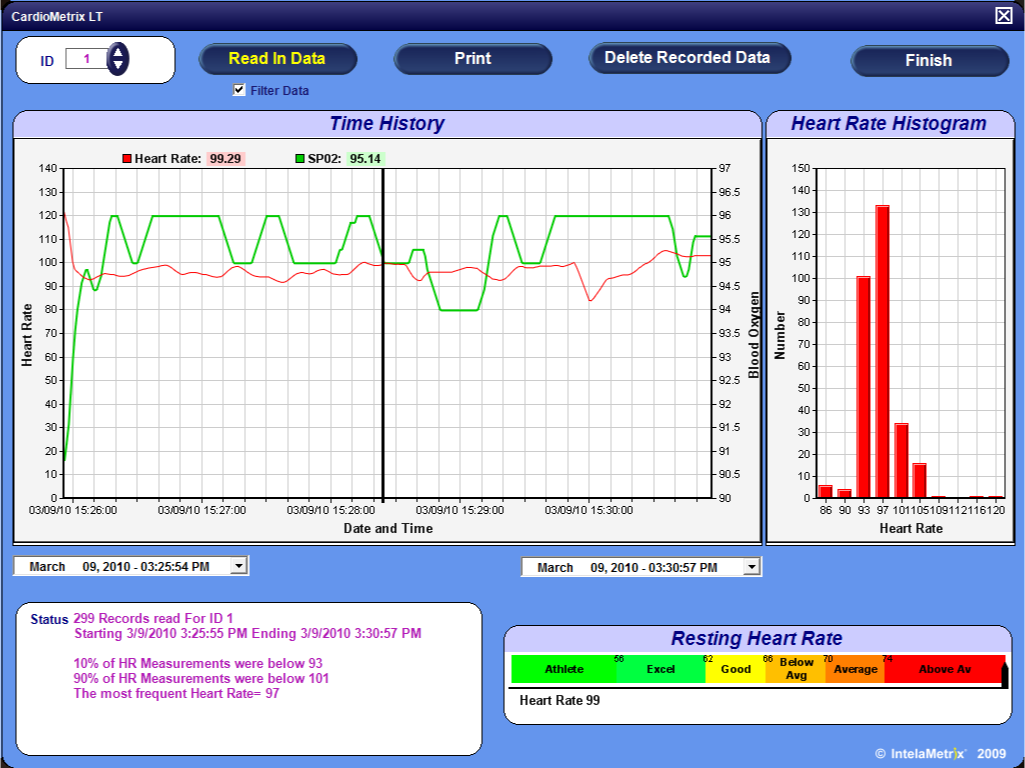Click the ID number input field

point(87,59)
